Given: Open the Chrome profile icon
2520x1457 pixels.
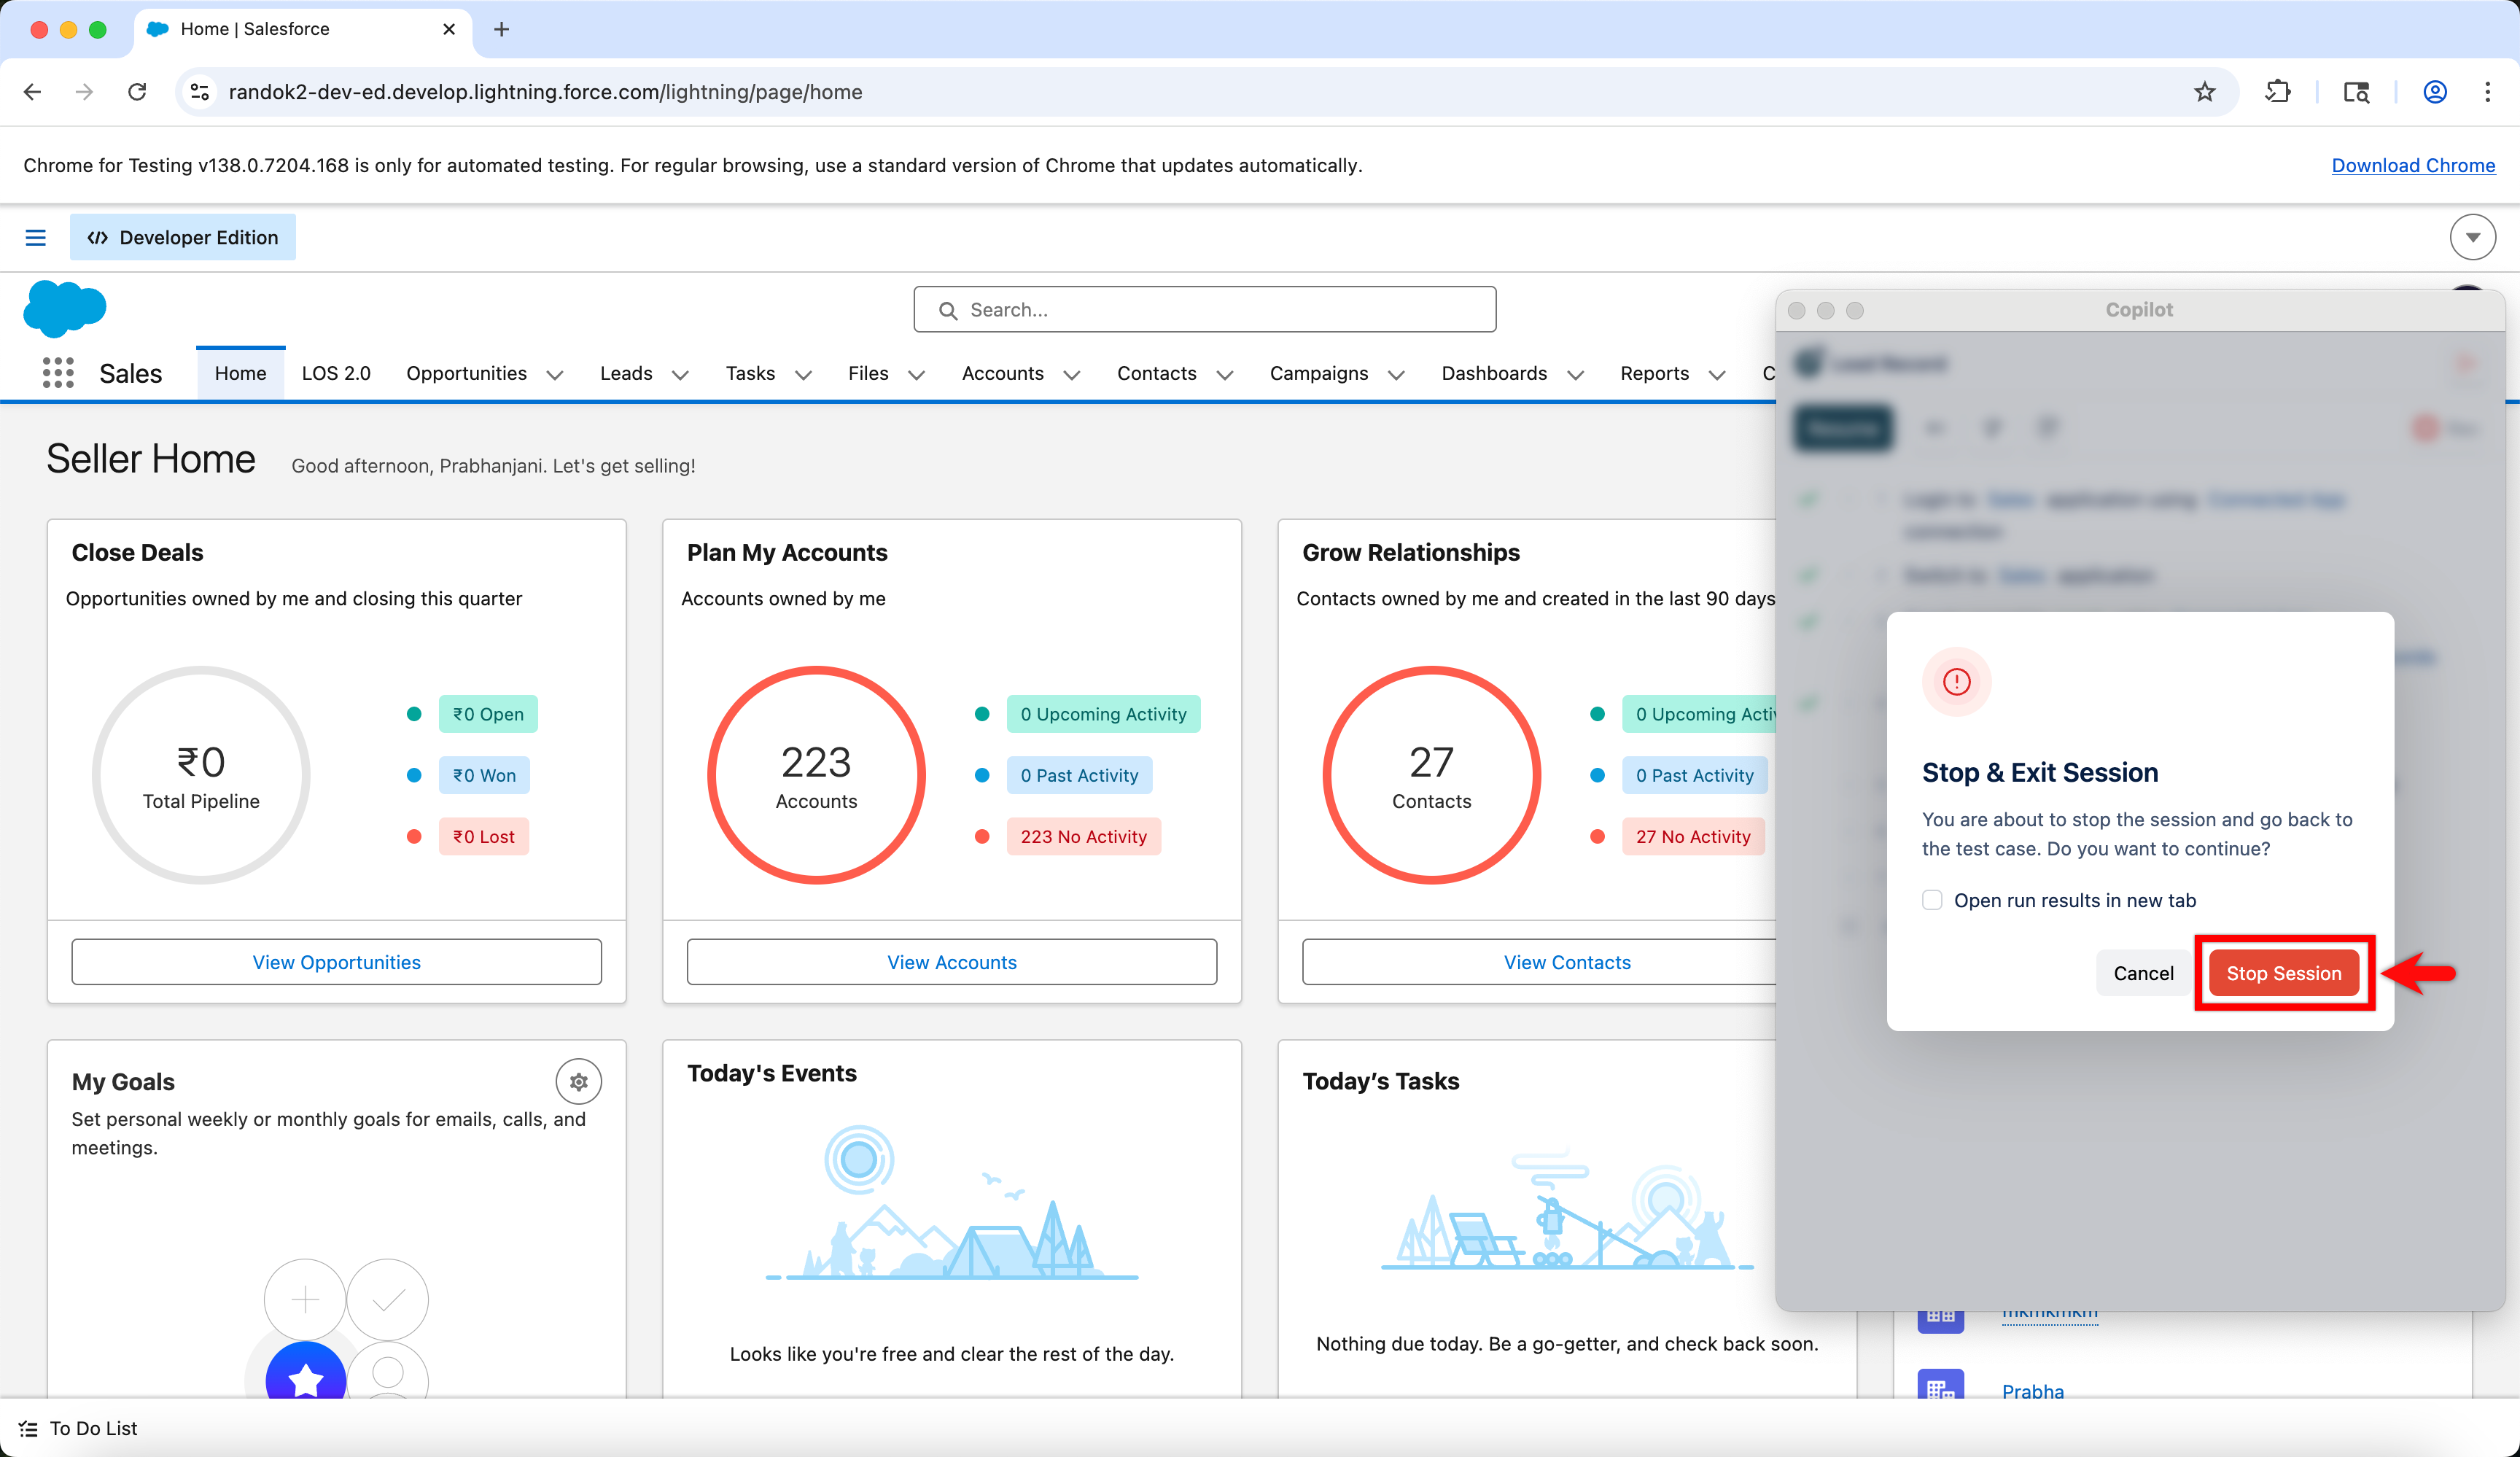Looking at the screenshot, I should click(2434, 92).
